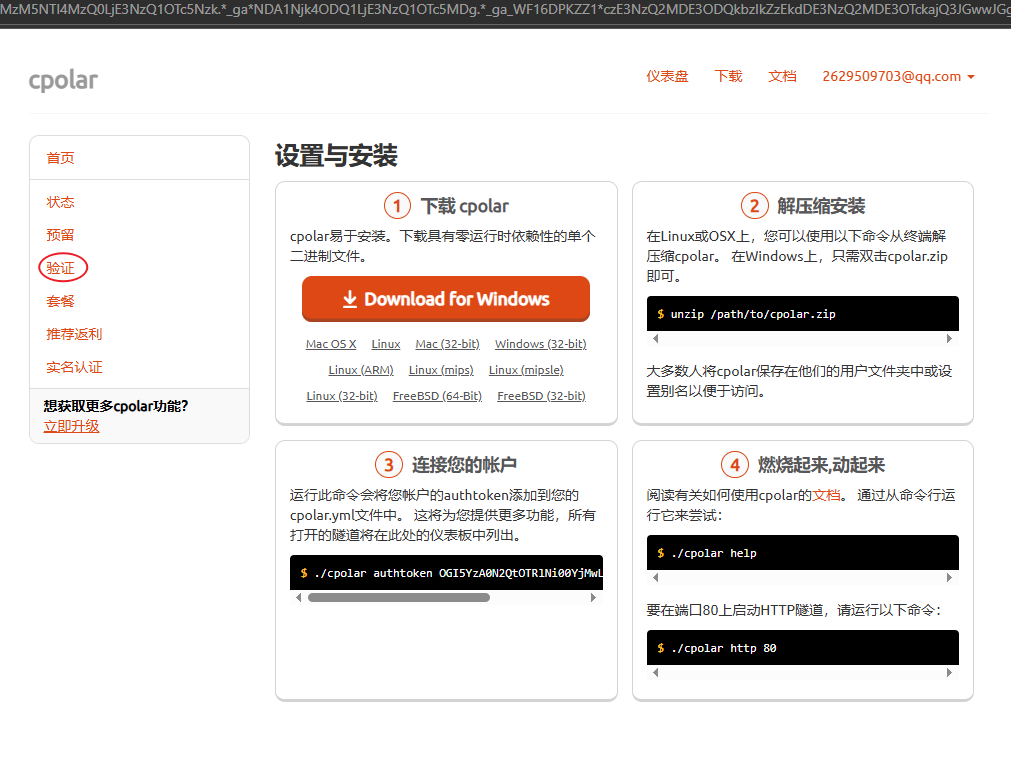
Task: Open 预留 in the sidebar
Action: click(x=61, y=235)
